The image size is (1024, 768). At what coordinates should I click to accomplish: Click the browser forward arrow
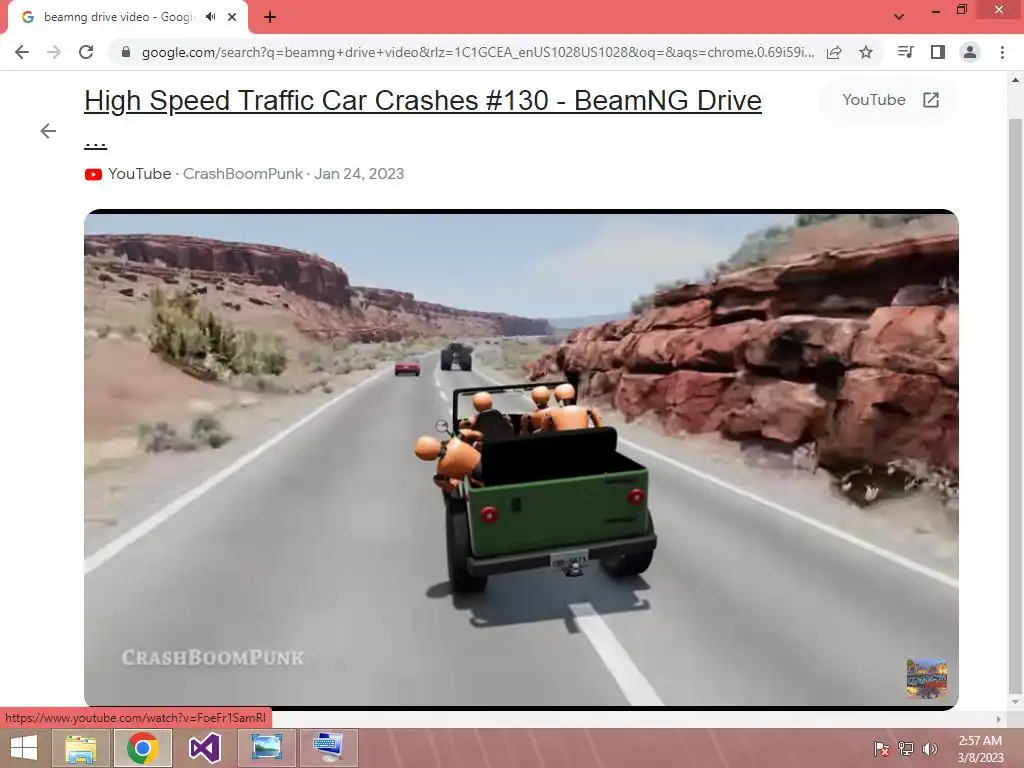tap(54, 52)
